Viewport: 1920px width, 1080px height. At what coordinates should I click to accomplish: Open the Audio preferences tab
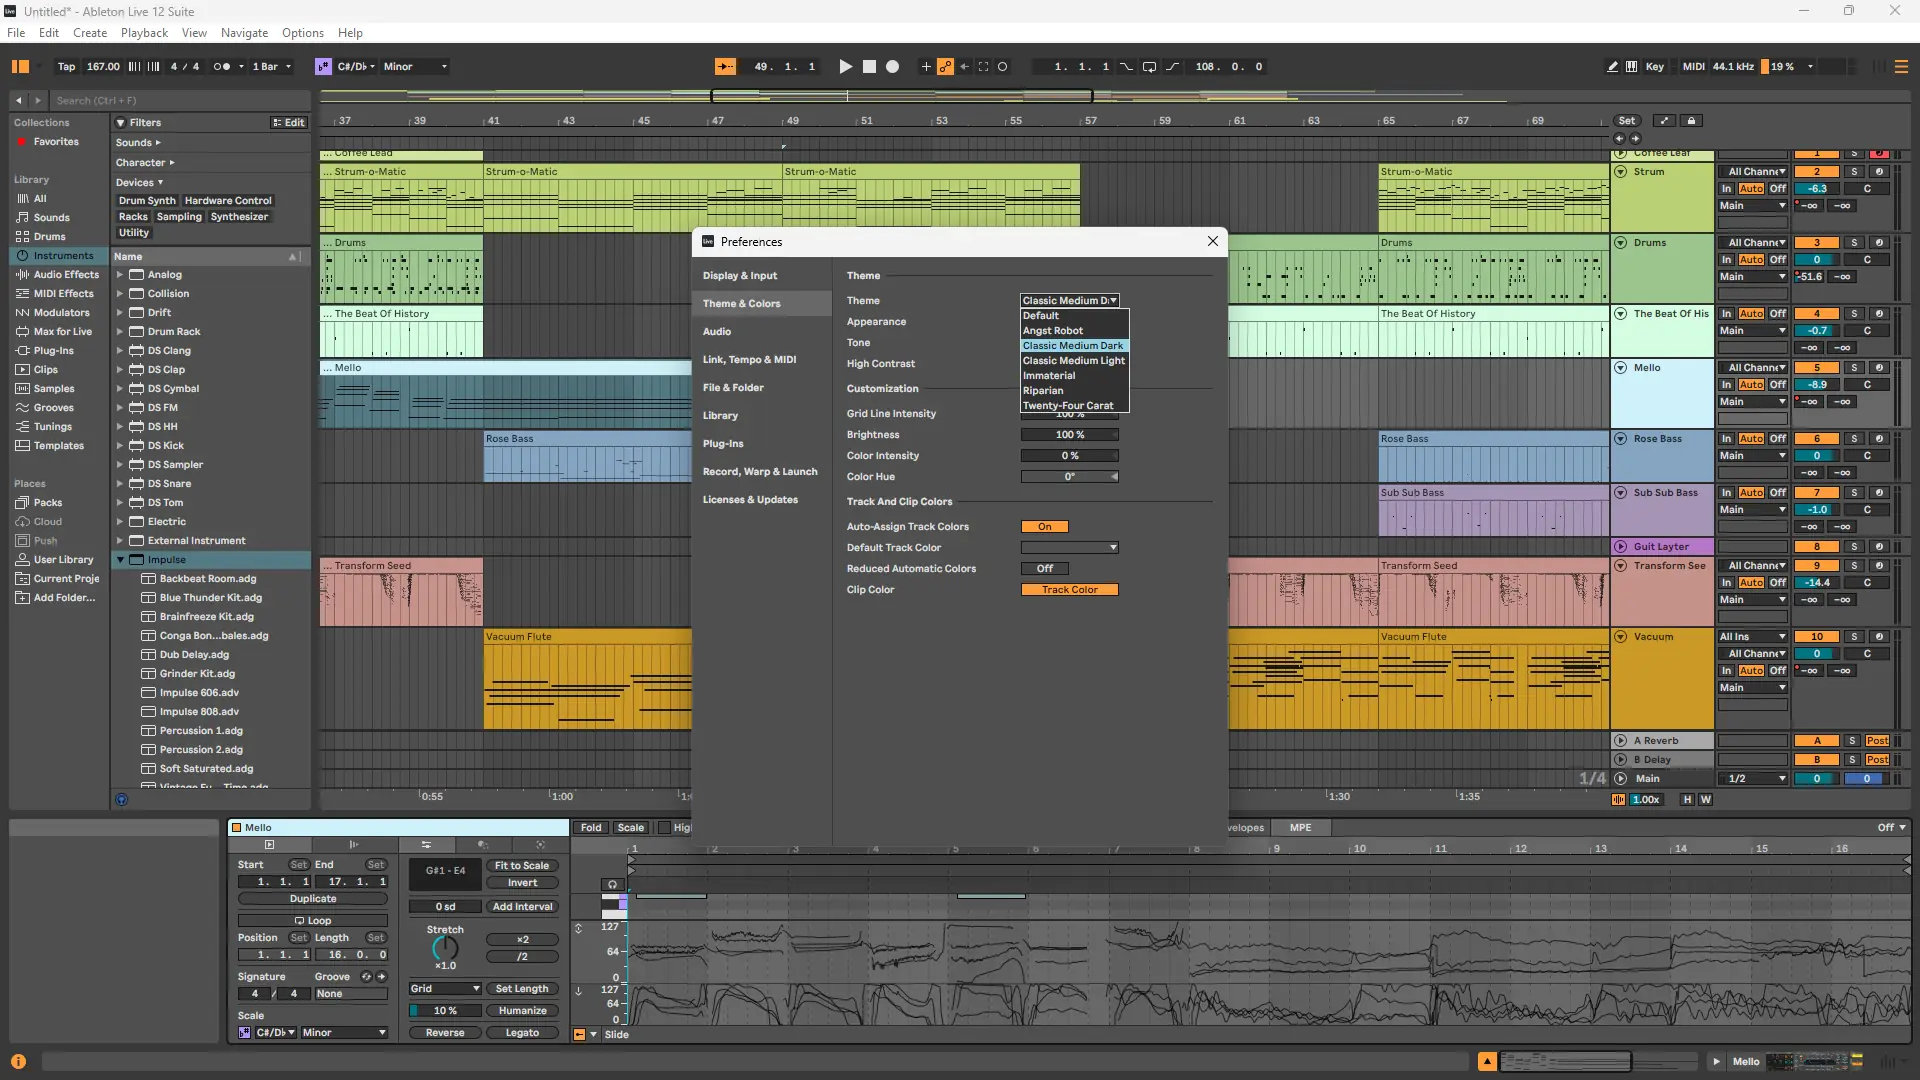717,332
